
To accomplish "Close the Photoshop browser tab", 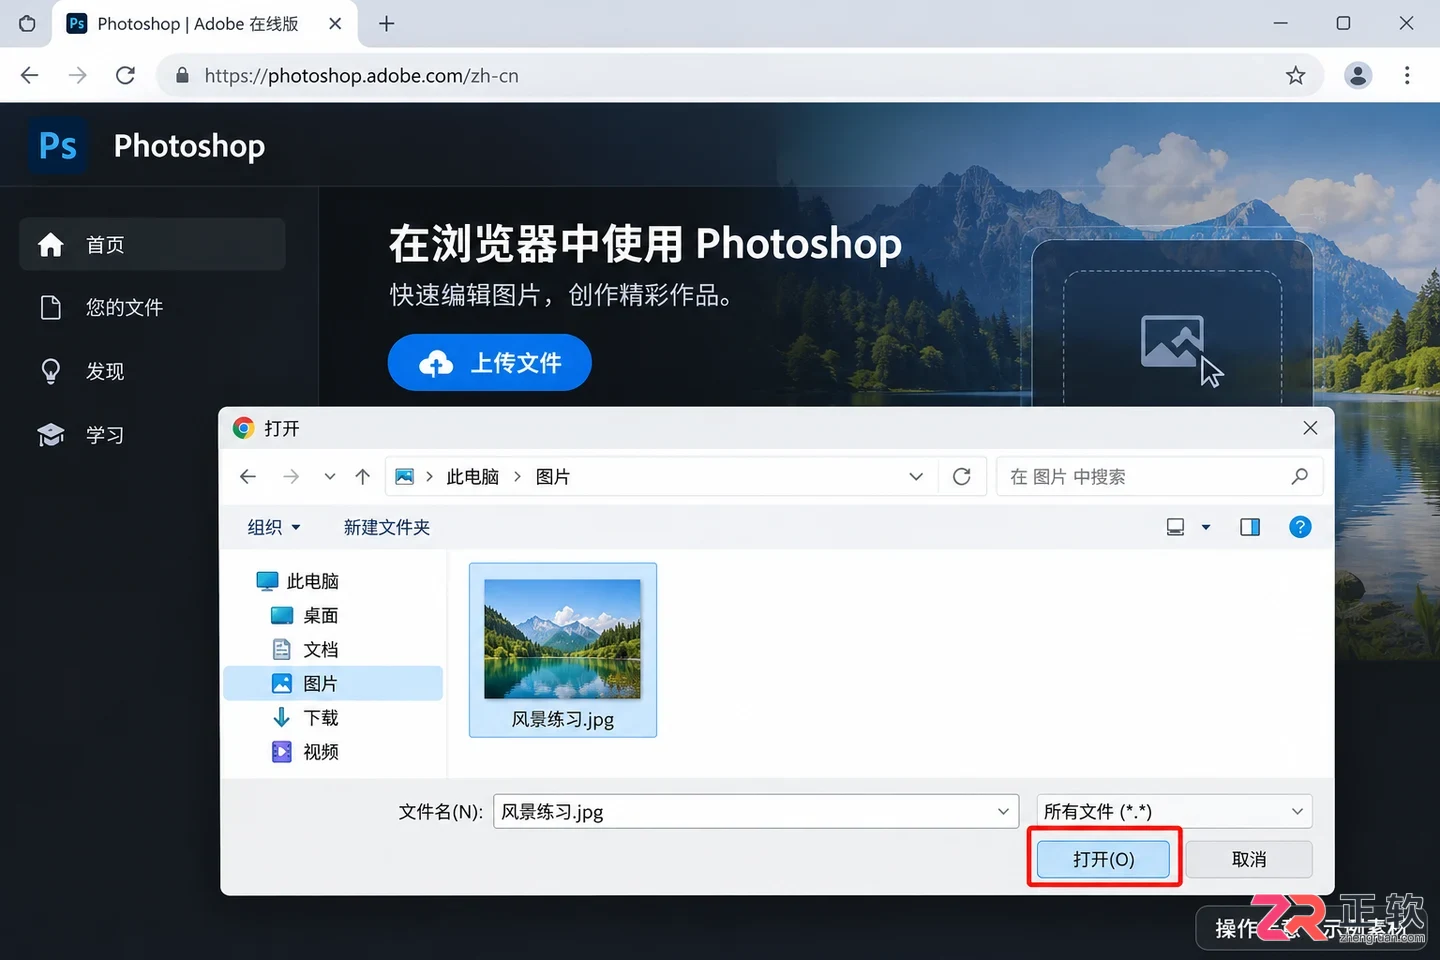I will click(x=336, y=23).
